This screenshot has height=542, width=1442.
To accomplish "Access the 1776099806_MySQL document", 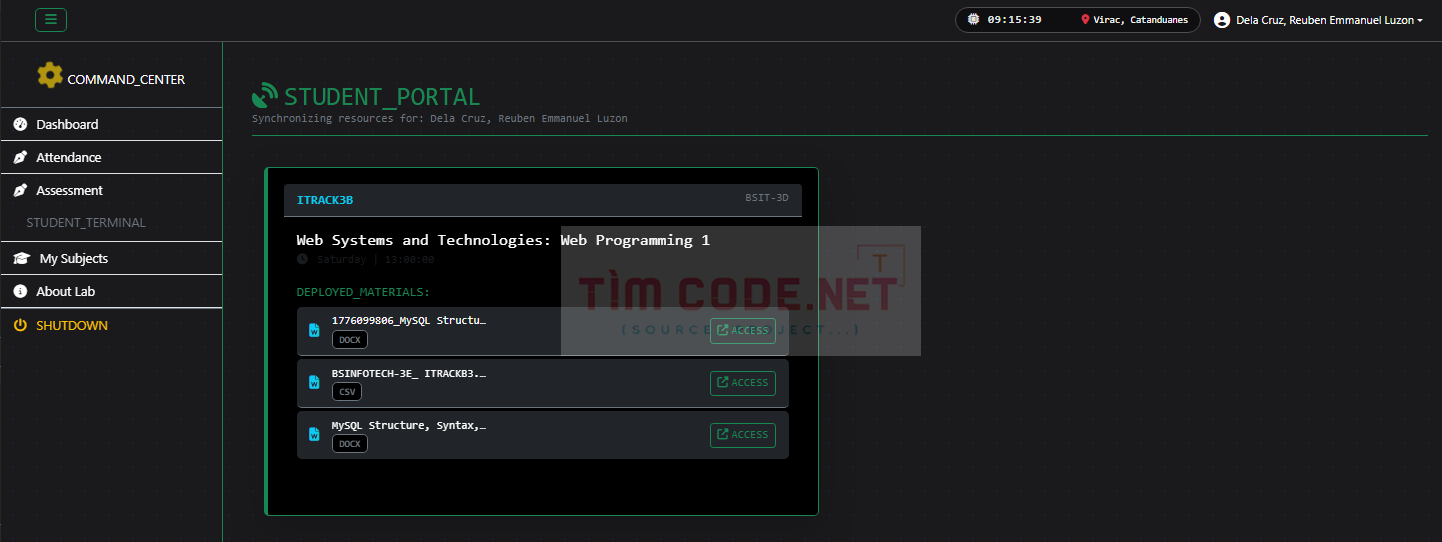I will (x=743, y=331).
